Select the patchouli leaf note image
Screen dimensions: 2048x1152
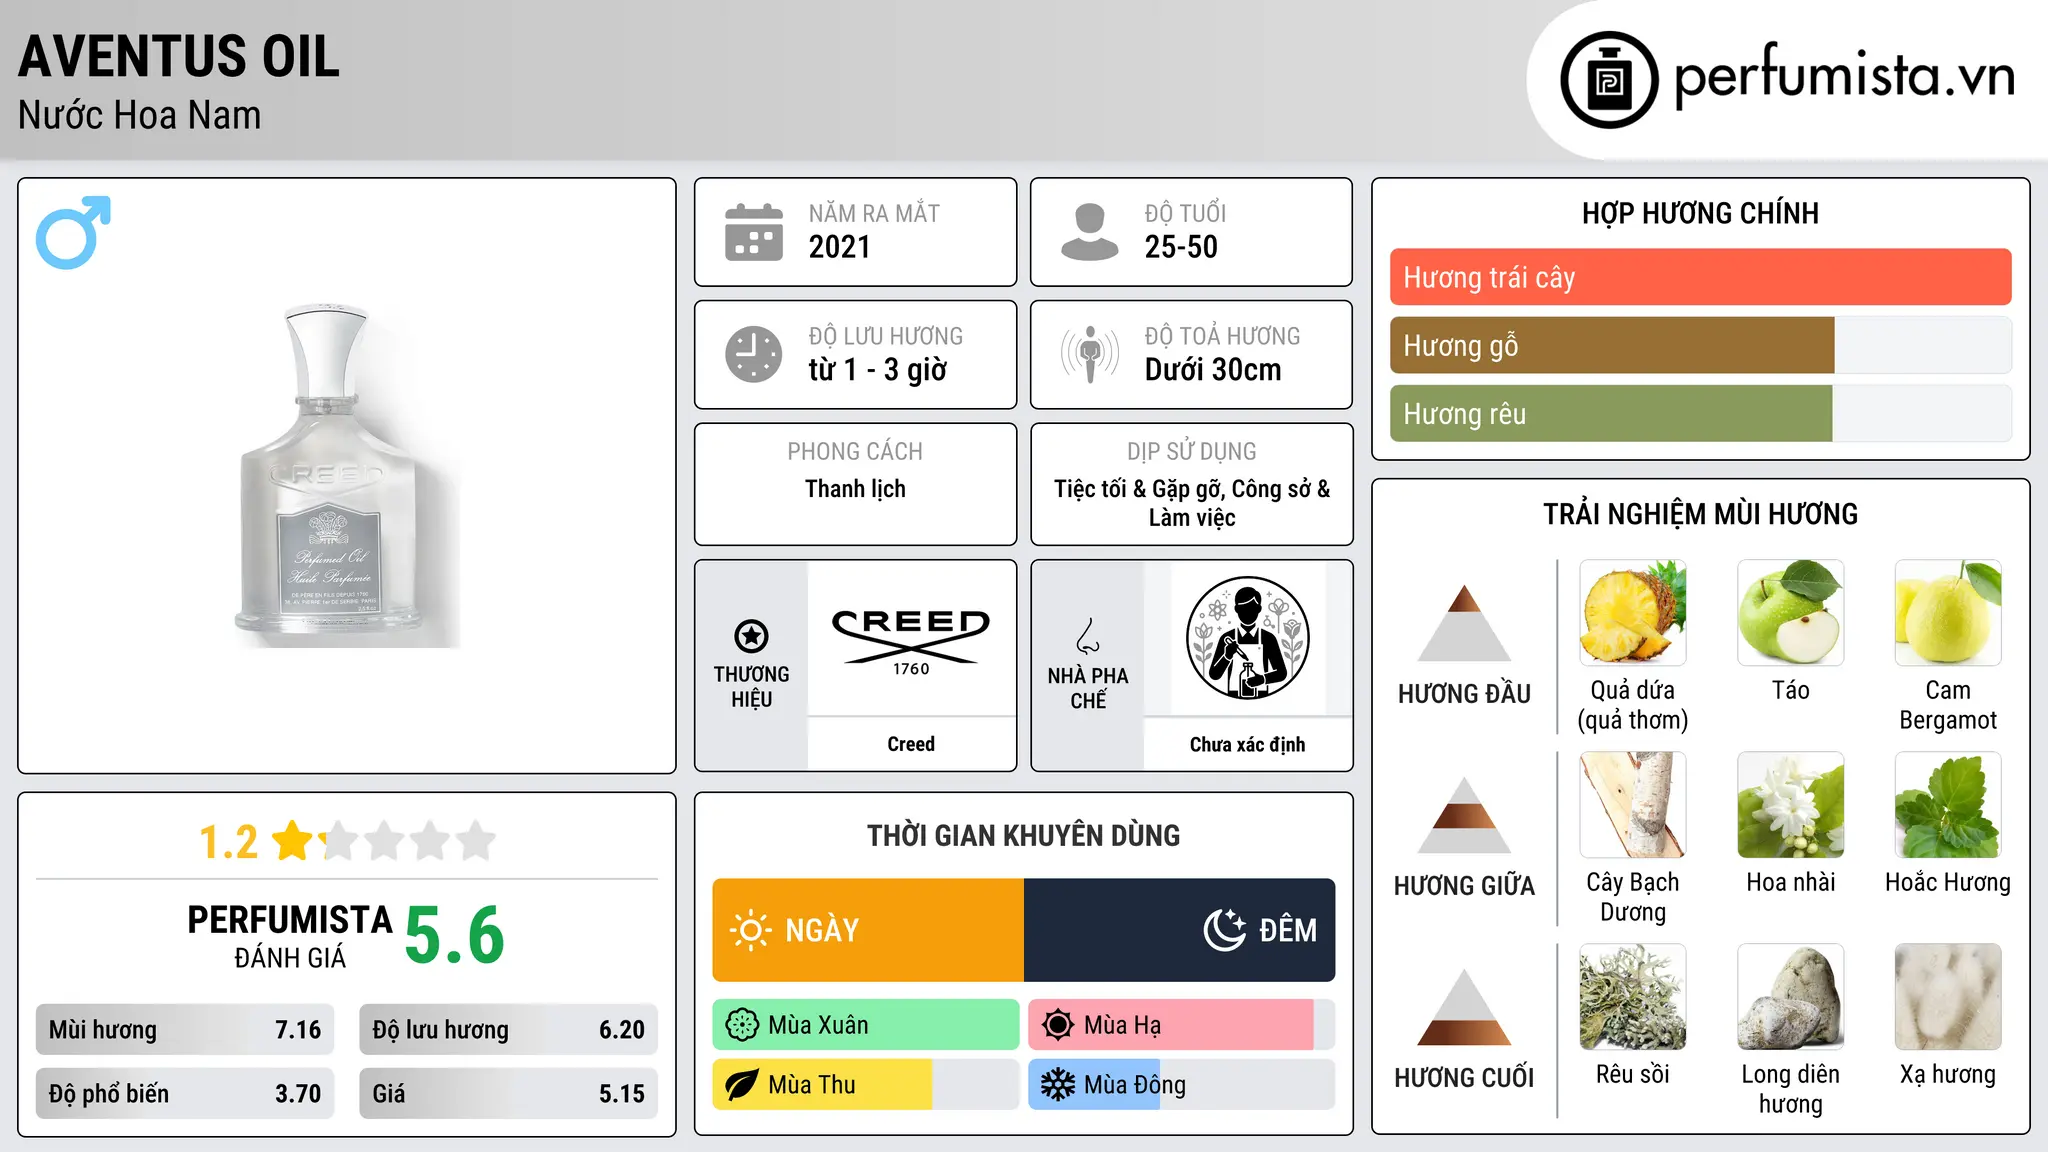pos(1948,804)
